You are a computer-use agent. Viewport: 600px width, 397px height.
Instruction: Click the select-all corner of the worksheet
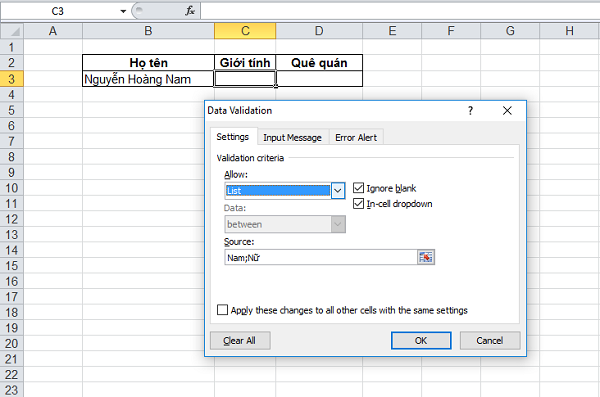tap(12, 31)
